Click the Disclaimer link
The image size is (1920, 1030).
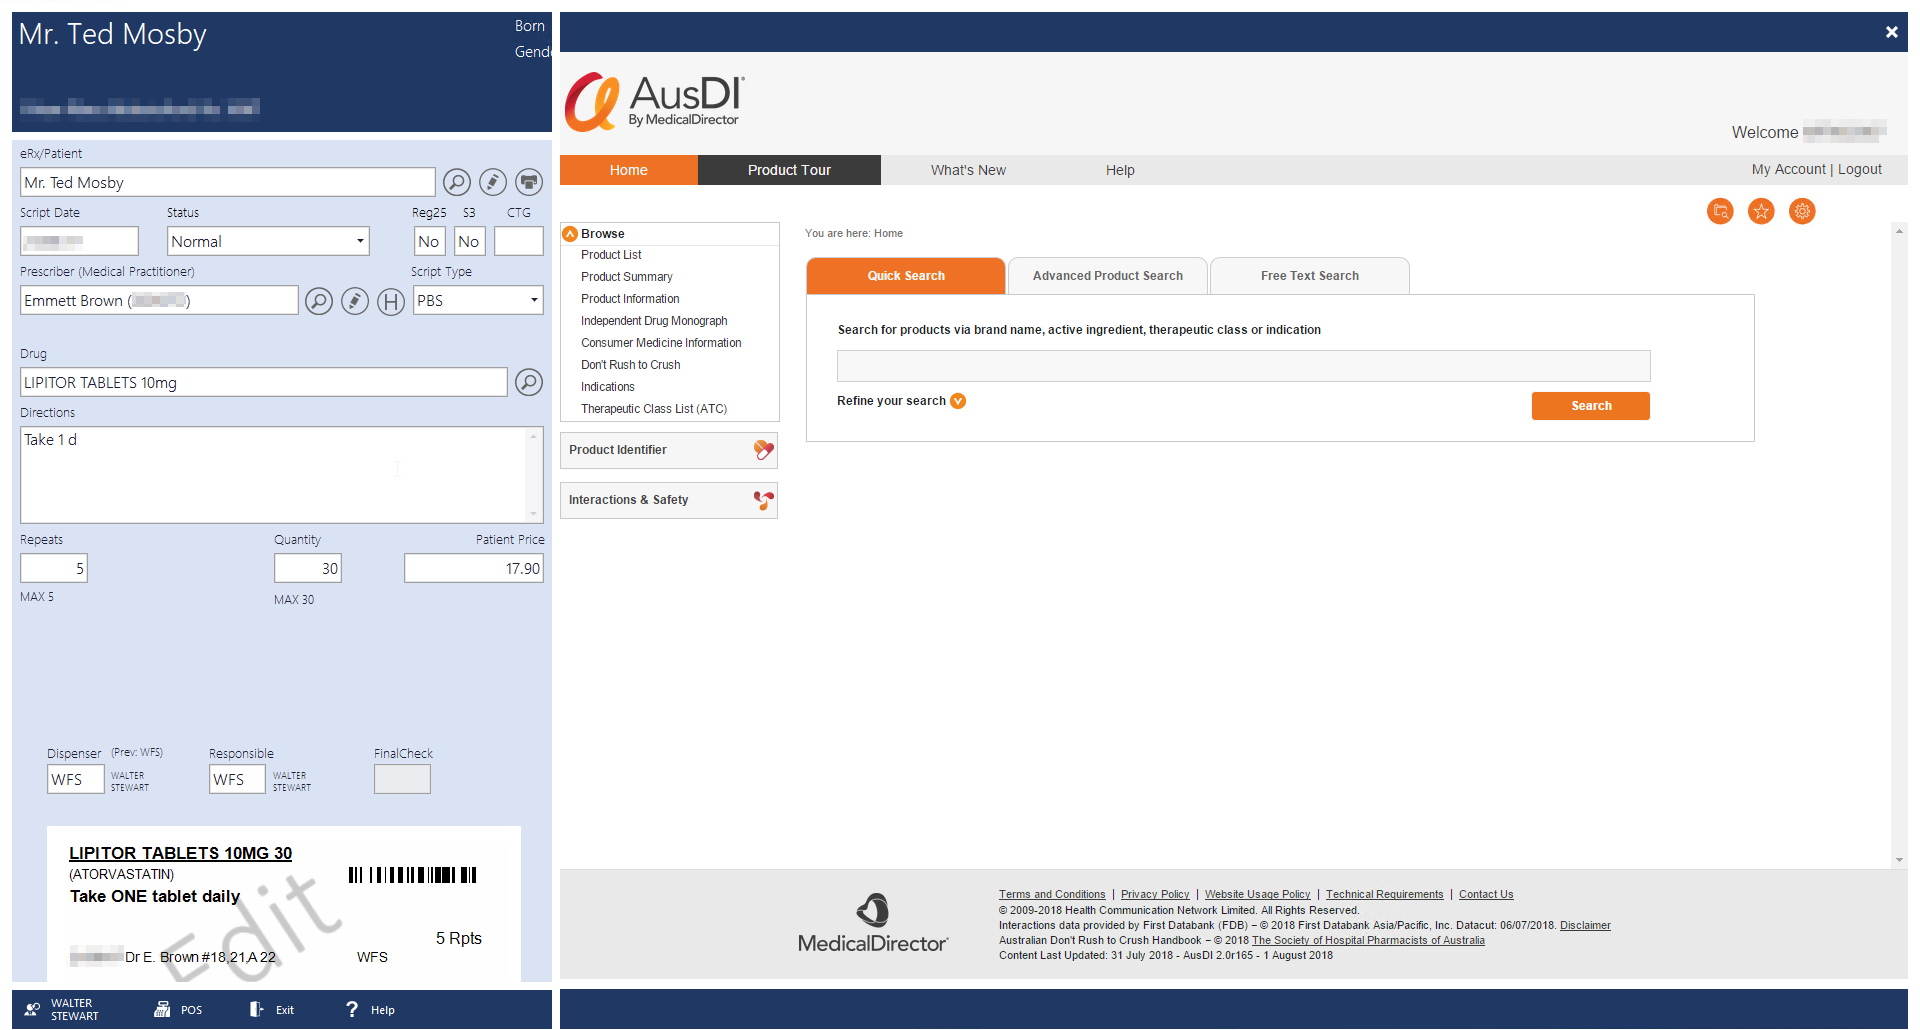(x=1585, y=926)
